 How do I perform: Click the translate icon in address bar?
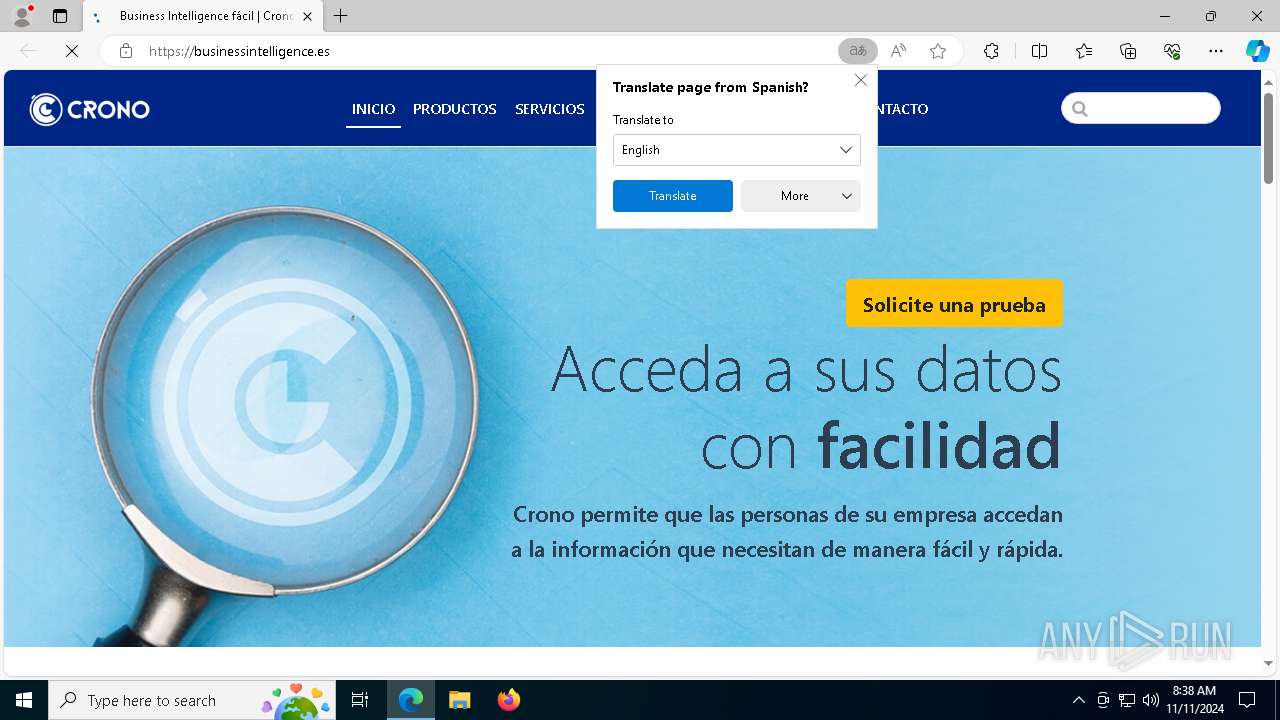coord(858,51)
